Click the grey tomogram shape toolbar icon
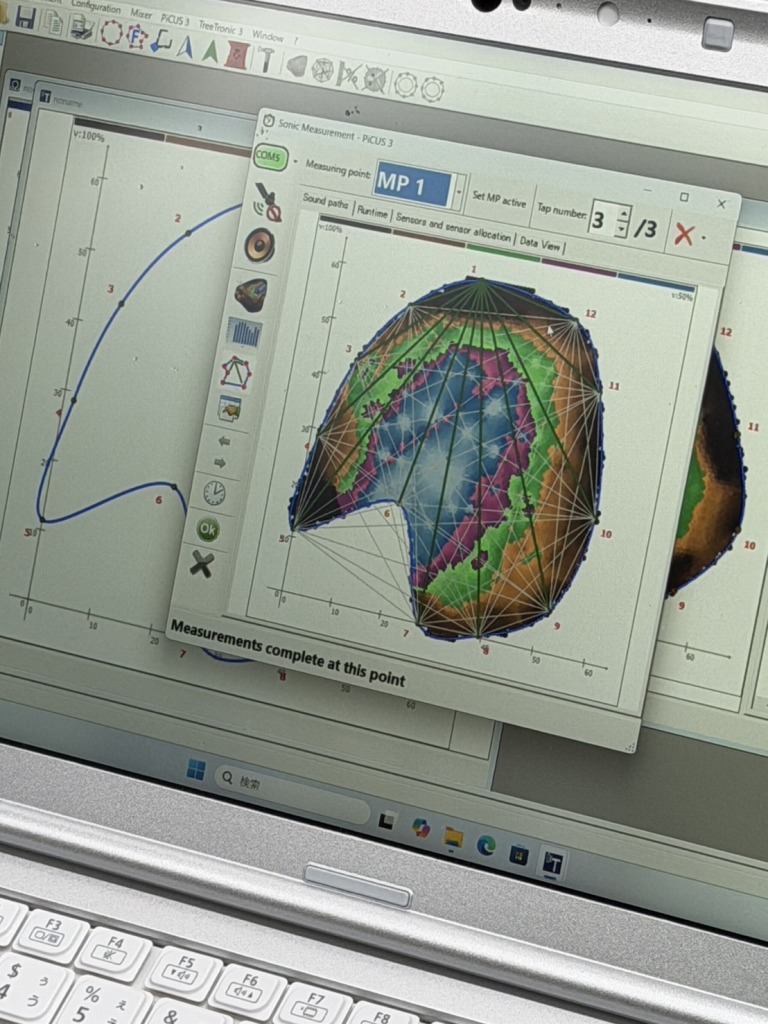The image size is (768, 1024). tap(296, 66)
